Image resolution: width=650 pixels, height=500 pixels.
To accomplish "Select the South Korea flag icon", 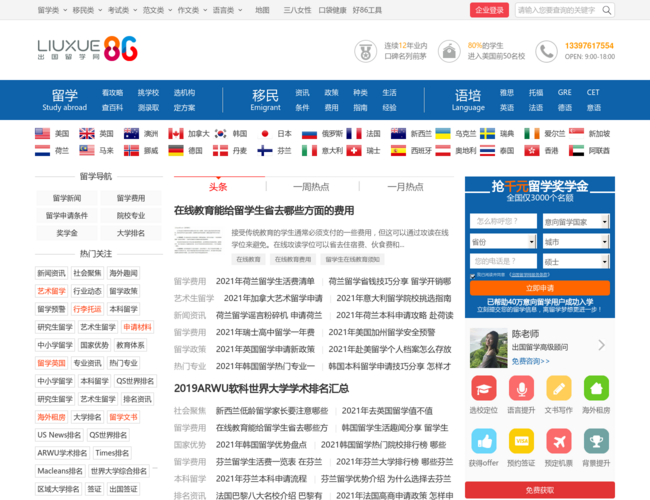I will [221, 133].
